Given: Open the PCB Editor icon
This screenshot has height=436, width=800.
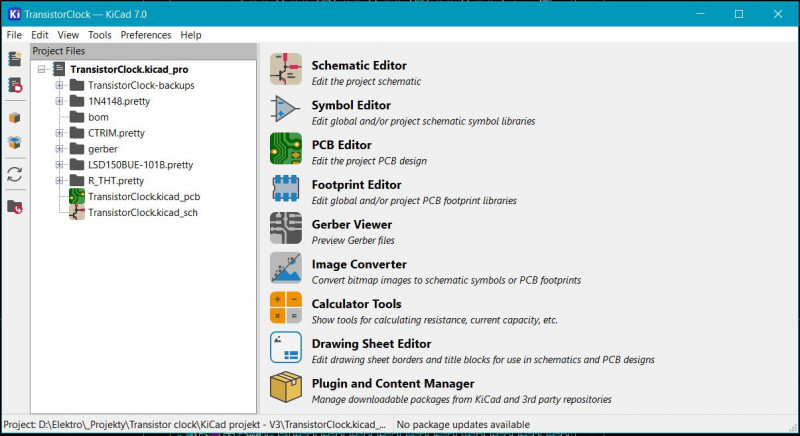Looking at the screenshot, I should tap(286, 148).
